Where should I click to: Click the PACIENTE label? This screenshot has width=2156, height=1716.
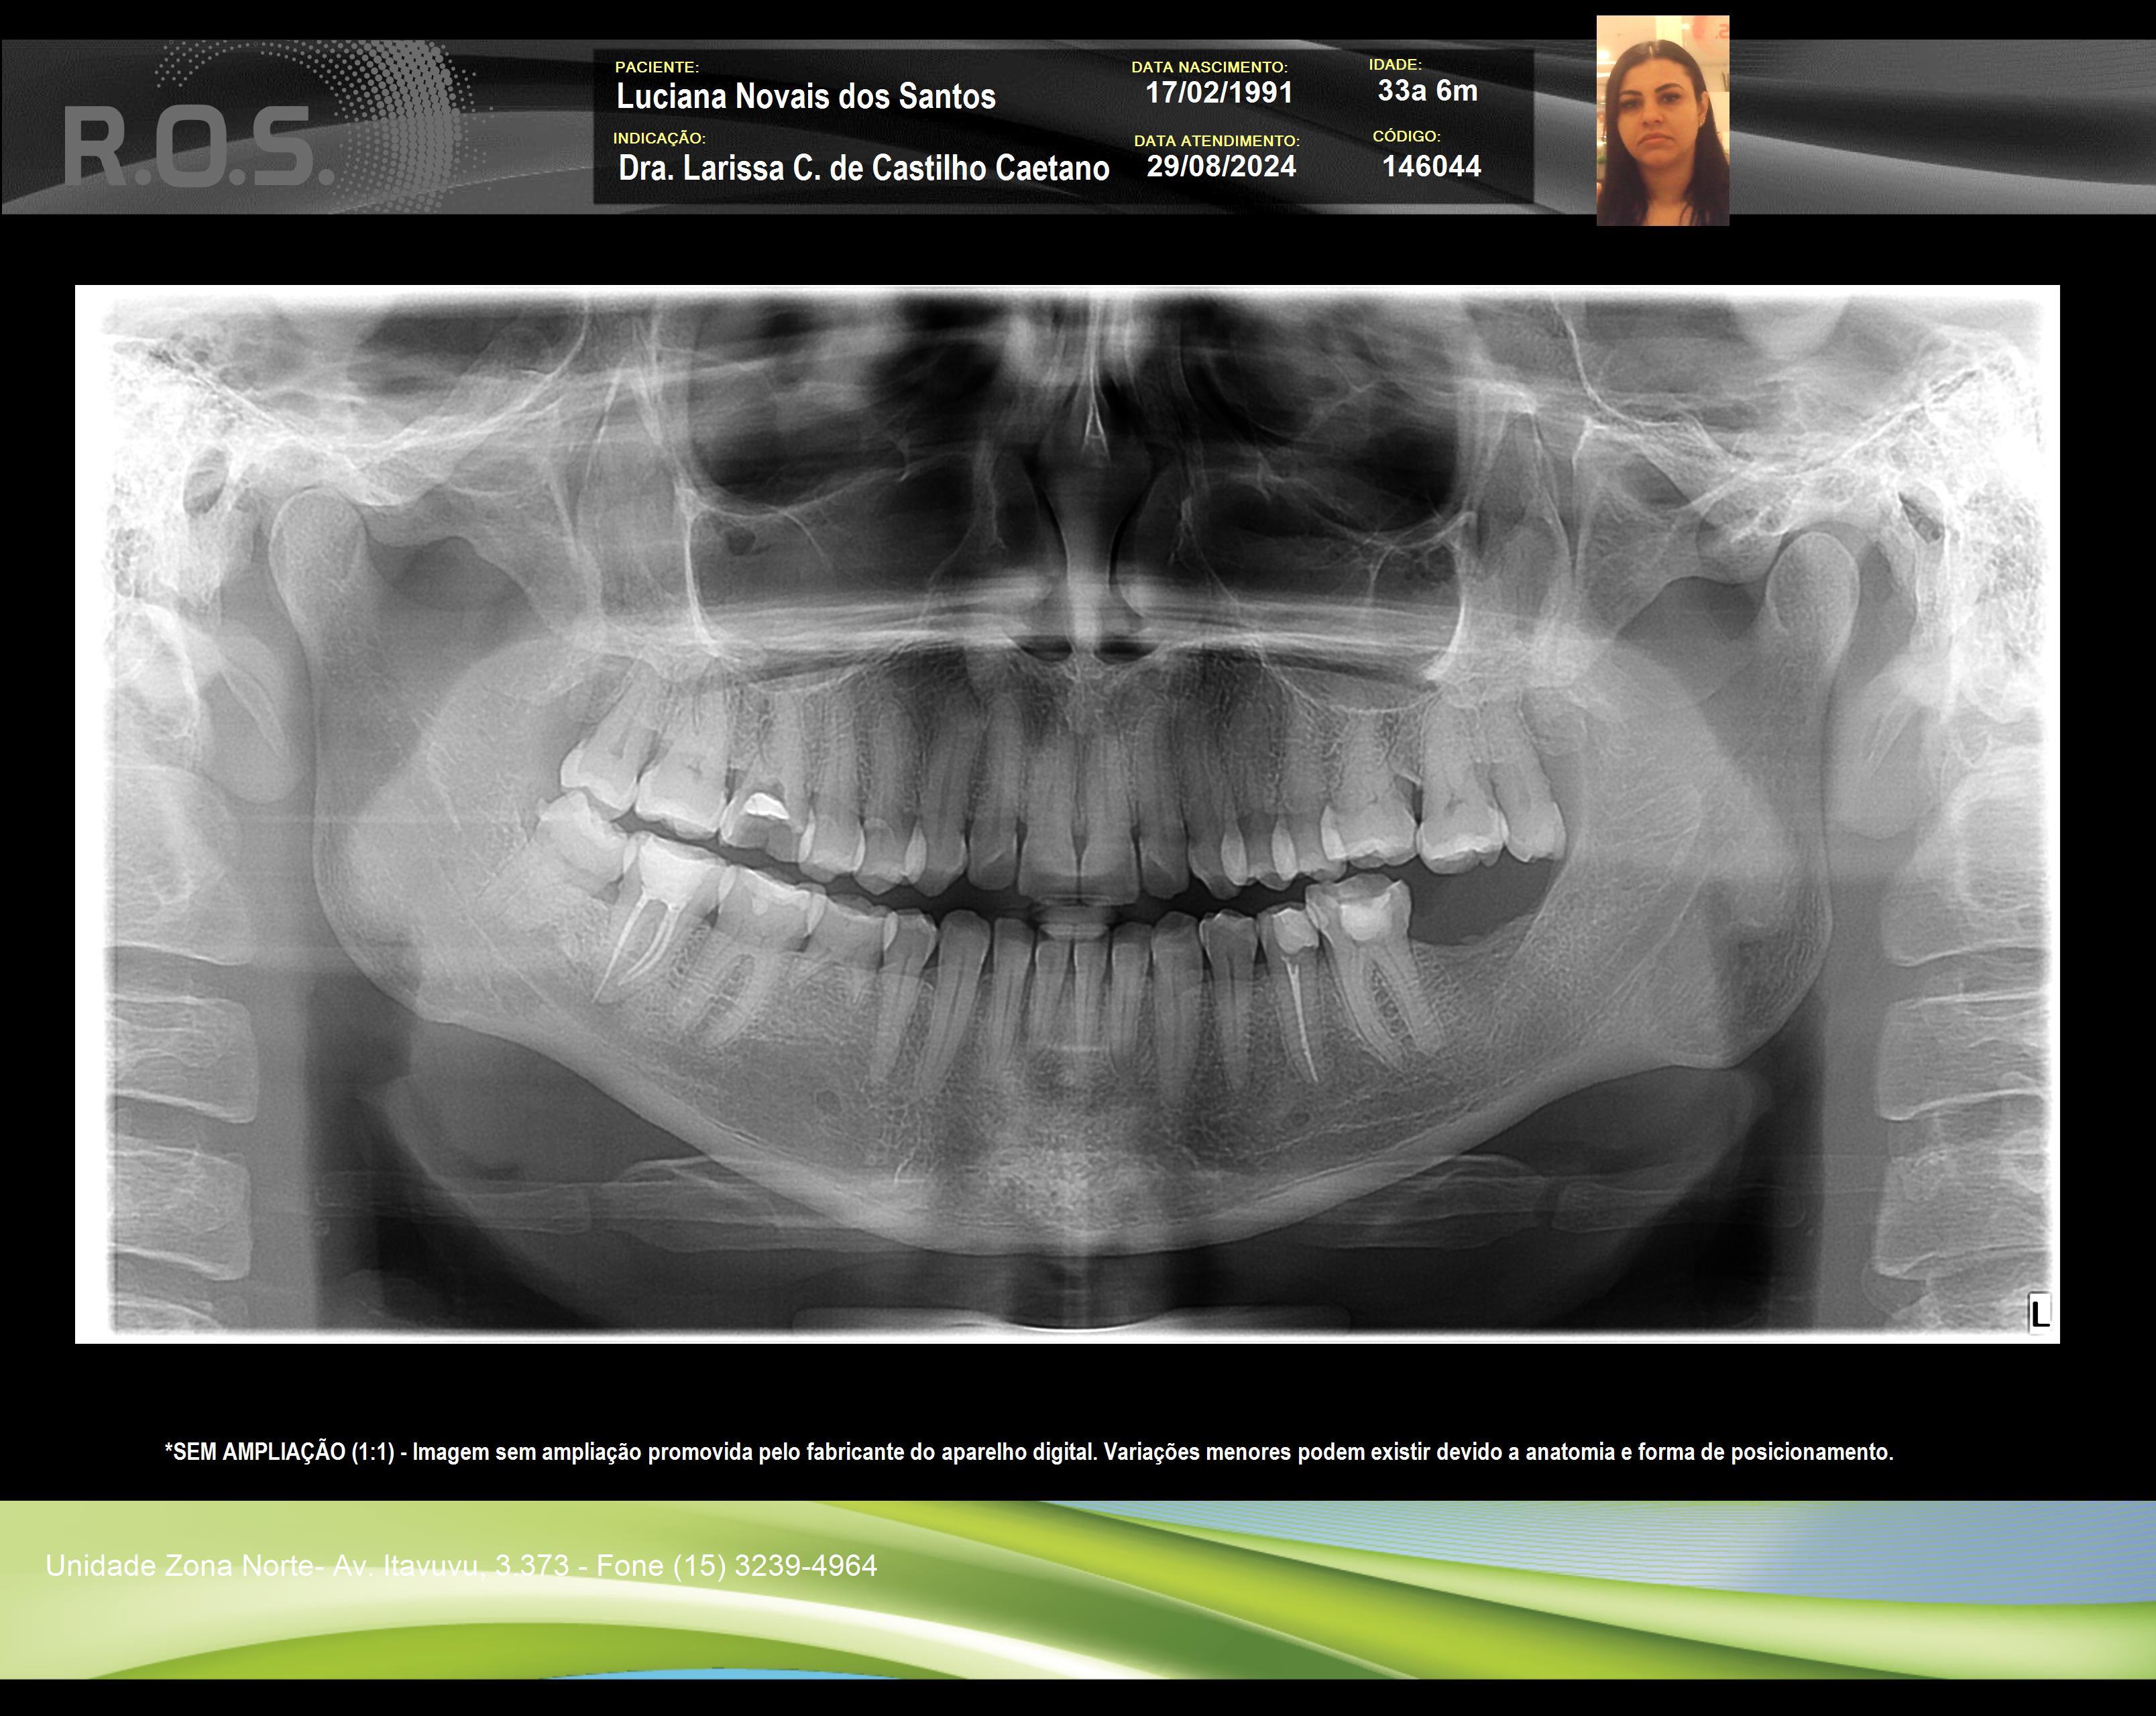[x=656, y=67]
